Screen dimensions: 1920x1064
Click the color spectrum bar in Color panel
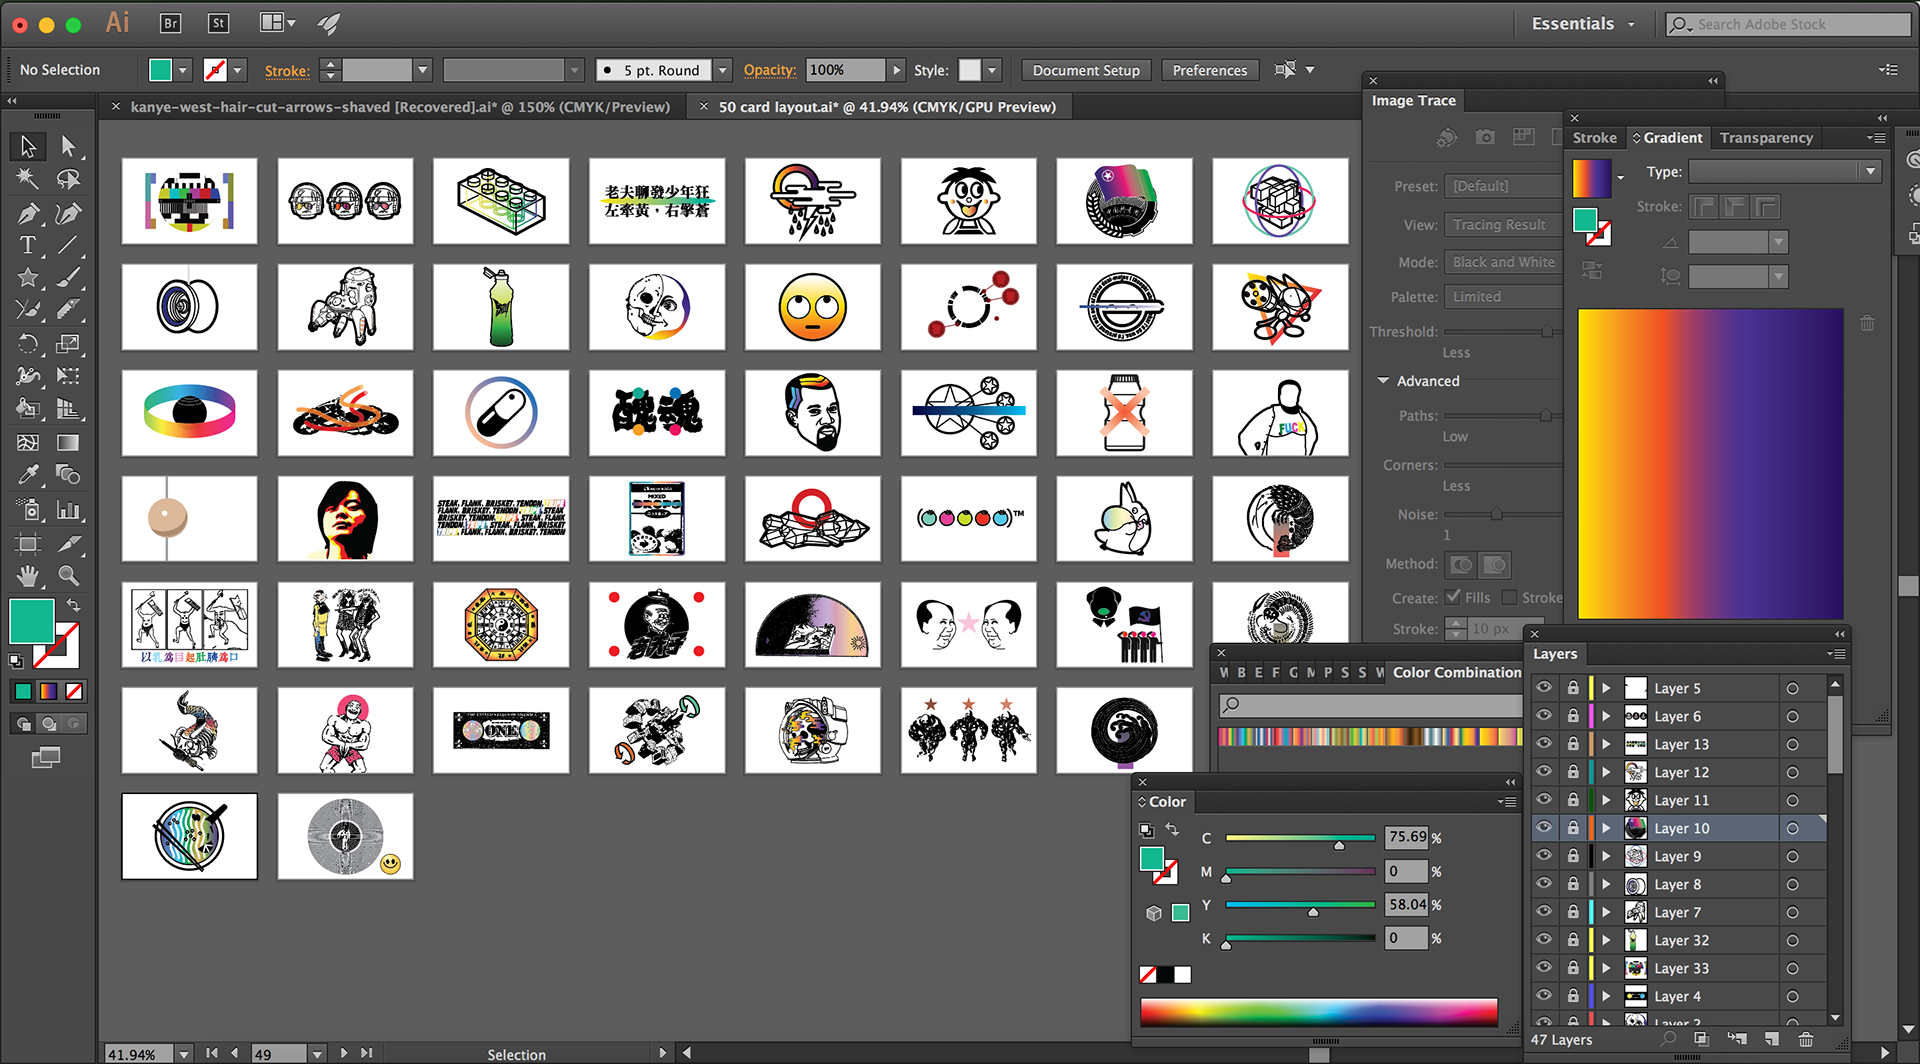click(x=1319, y=1012)
